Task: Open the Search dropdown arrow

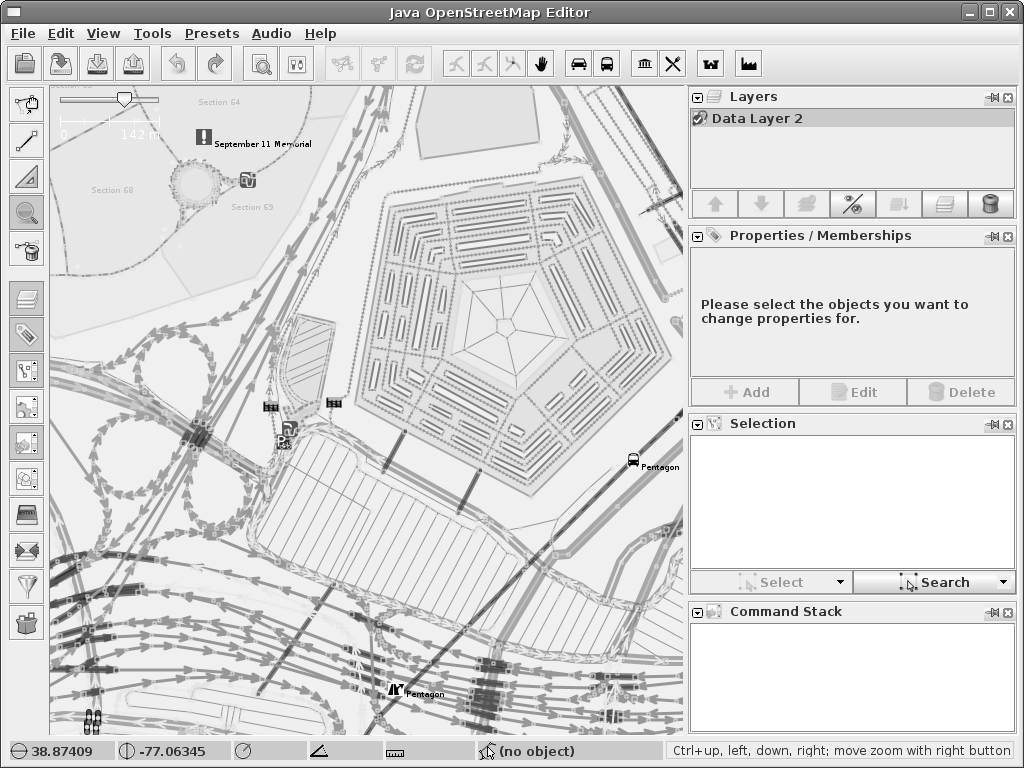Action: (1003, 582)
